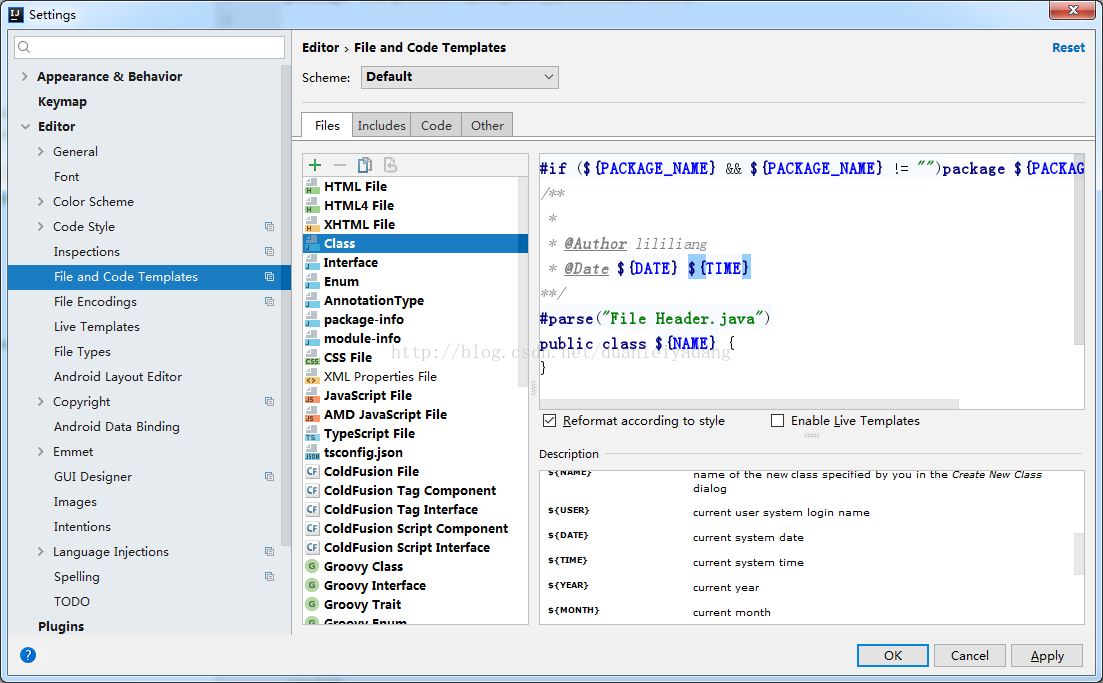The height and width of the screenshot is (683, 1103).
Task: Click the project-level icon beside File Encodings
Action: [x=269, y=301]
